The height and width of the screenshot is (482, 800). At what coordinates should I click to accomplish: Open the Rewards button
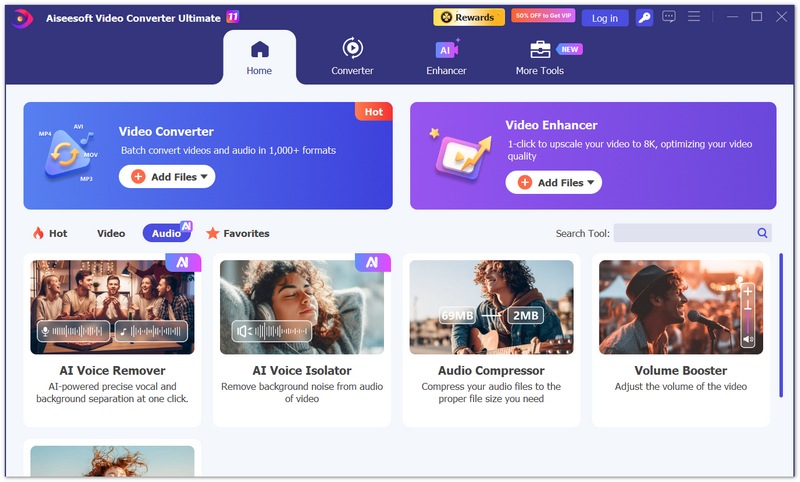click(469, 17)
